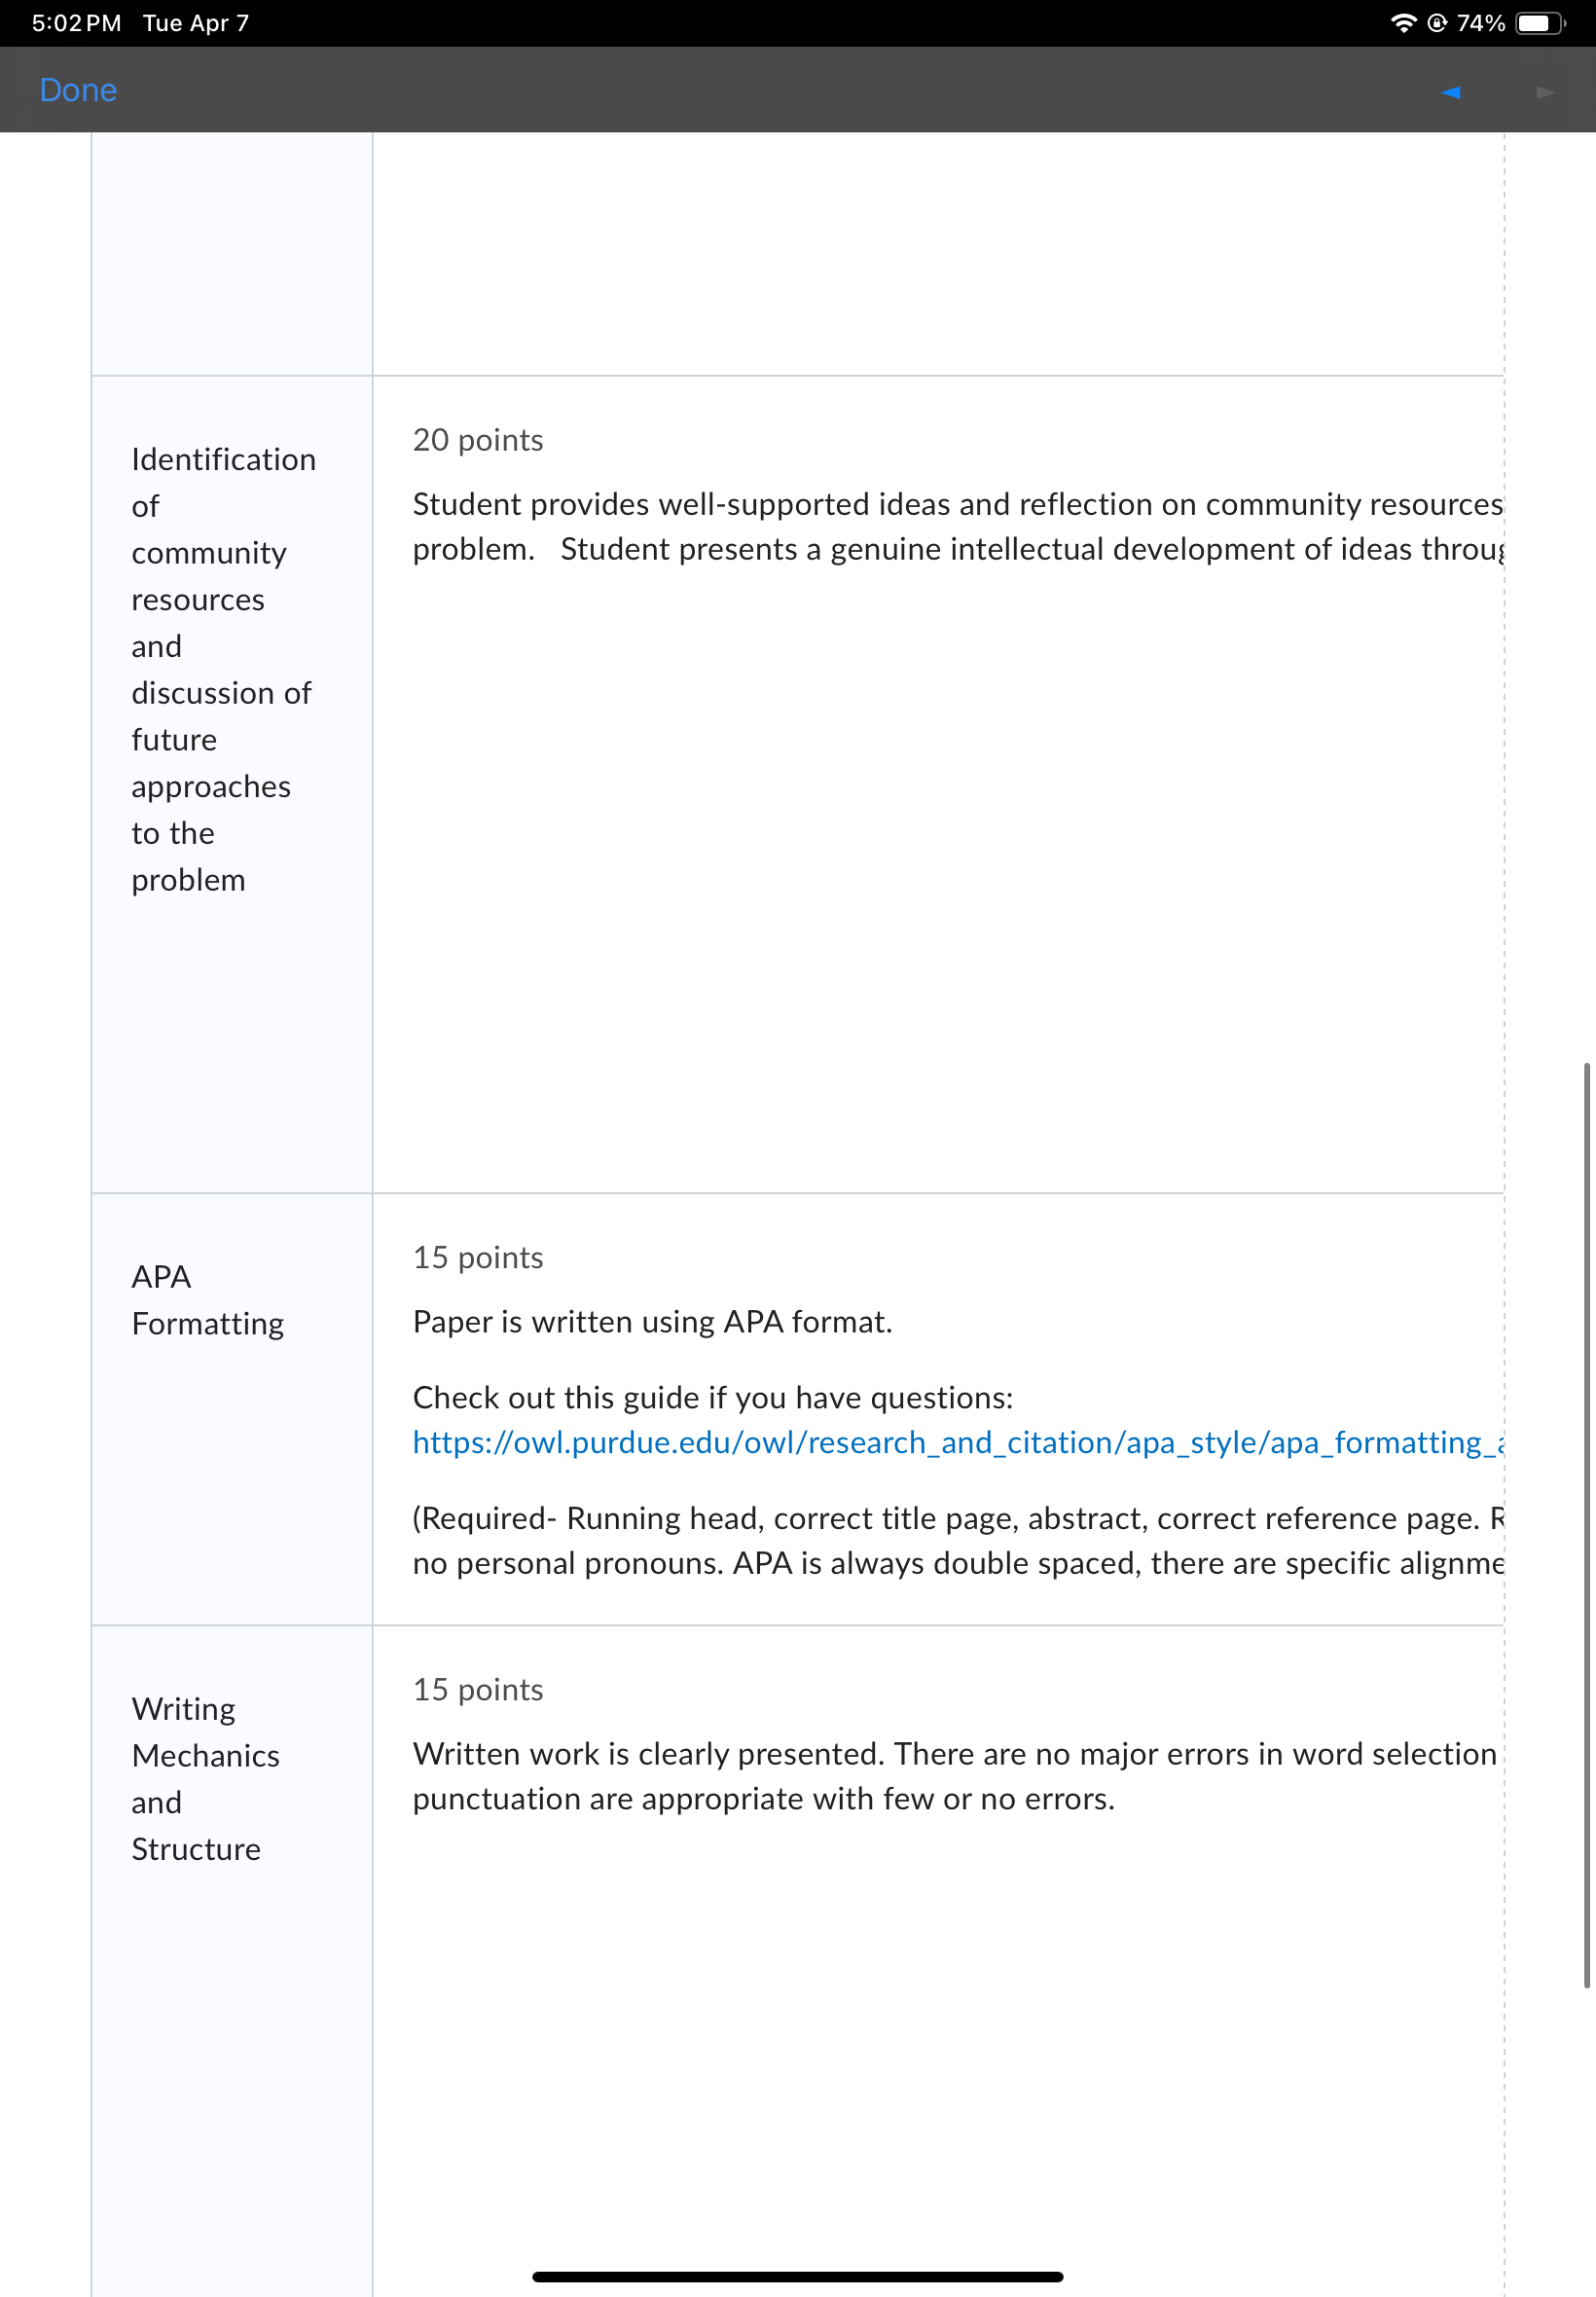Tap the Done button
Viewport: 1596px width, 2297px height.
click(x=78, y=90)
